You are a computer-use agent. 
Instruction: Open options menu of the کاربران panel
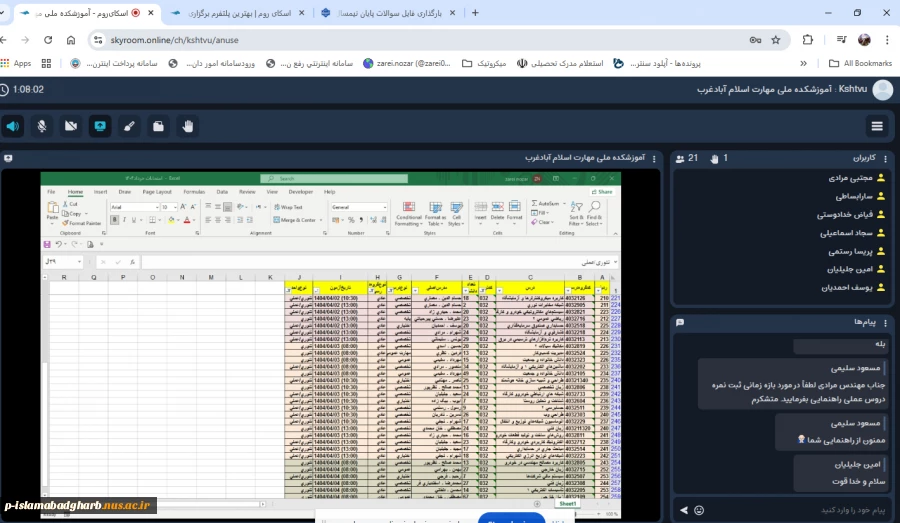coord(885,158)
